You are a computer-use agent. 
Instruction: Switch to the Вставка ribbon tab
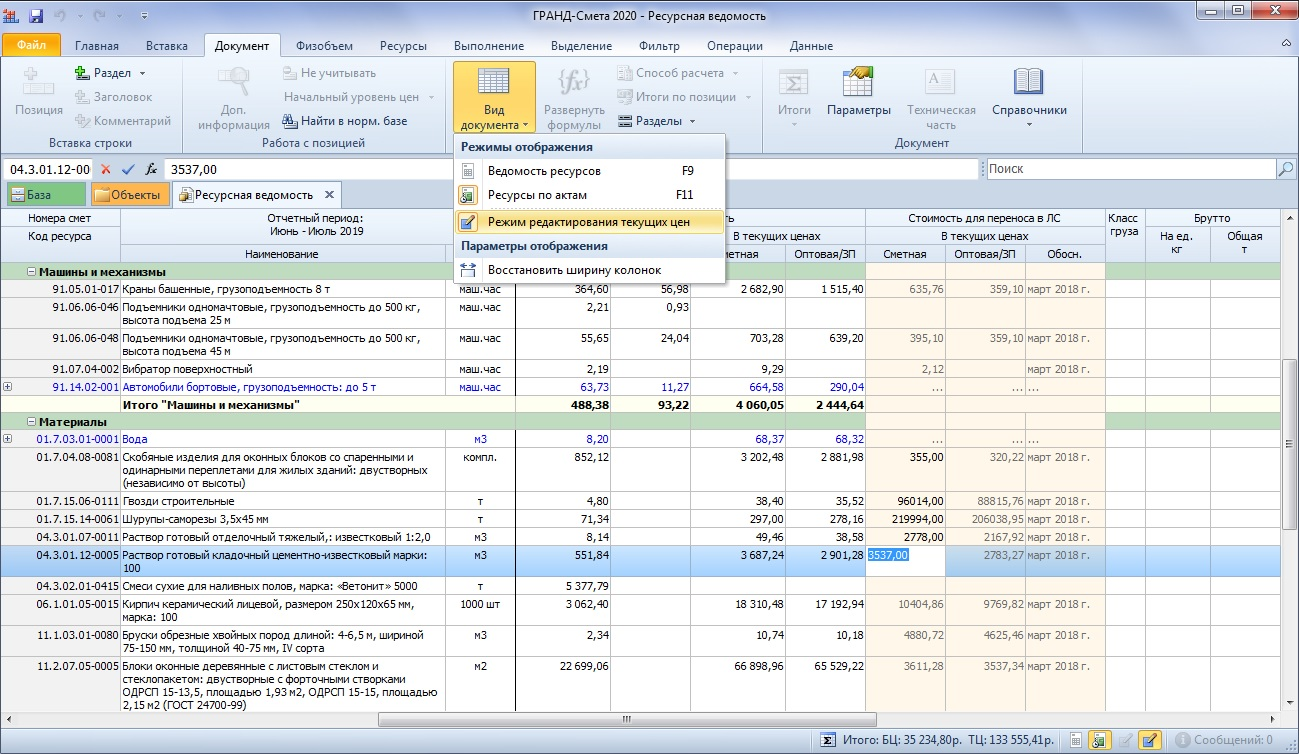coord(166,46)
